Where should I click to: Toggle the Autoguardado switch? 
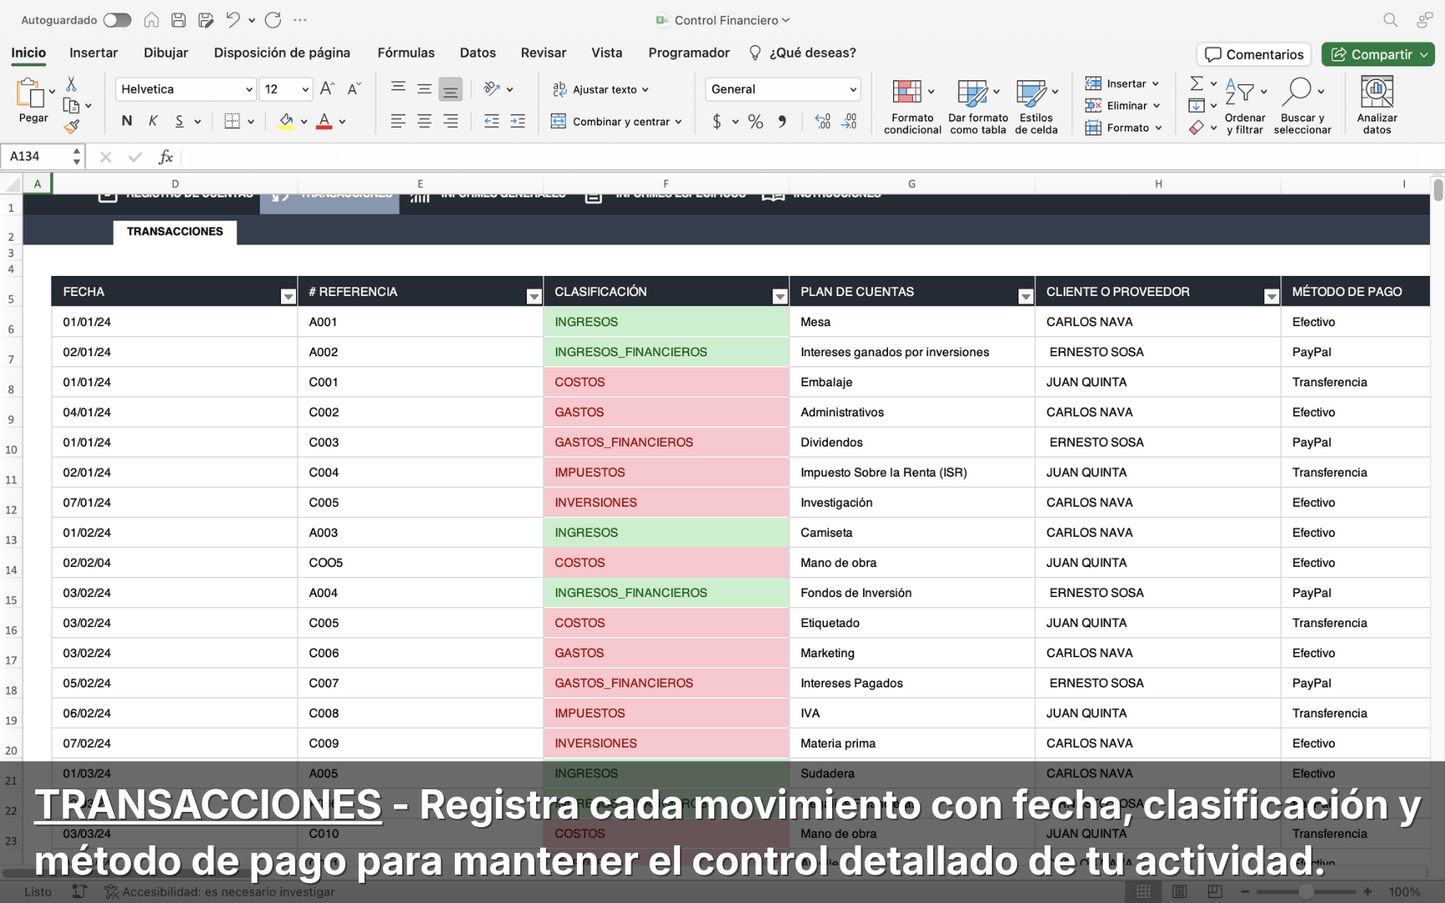coord(117,19)
